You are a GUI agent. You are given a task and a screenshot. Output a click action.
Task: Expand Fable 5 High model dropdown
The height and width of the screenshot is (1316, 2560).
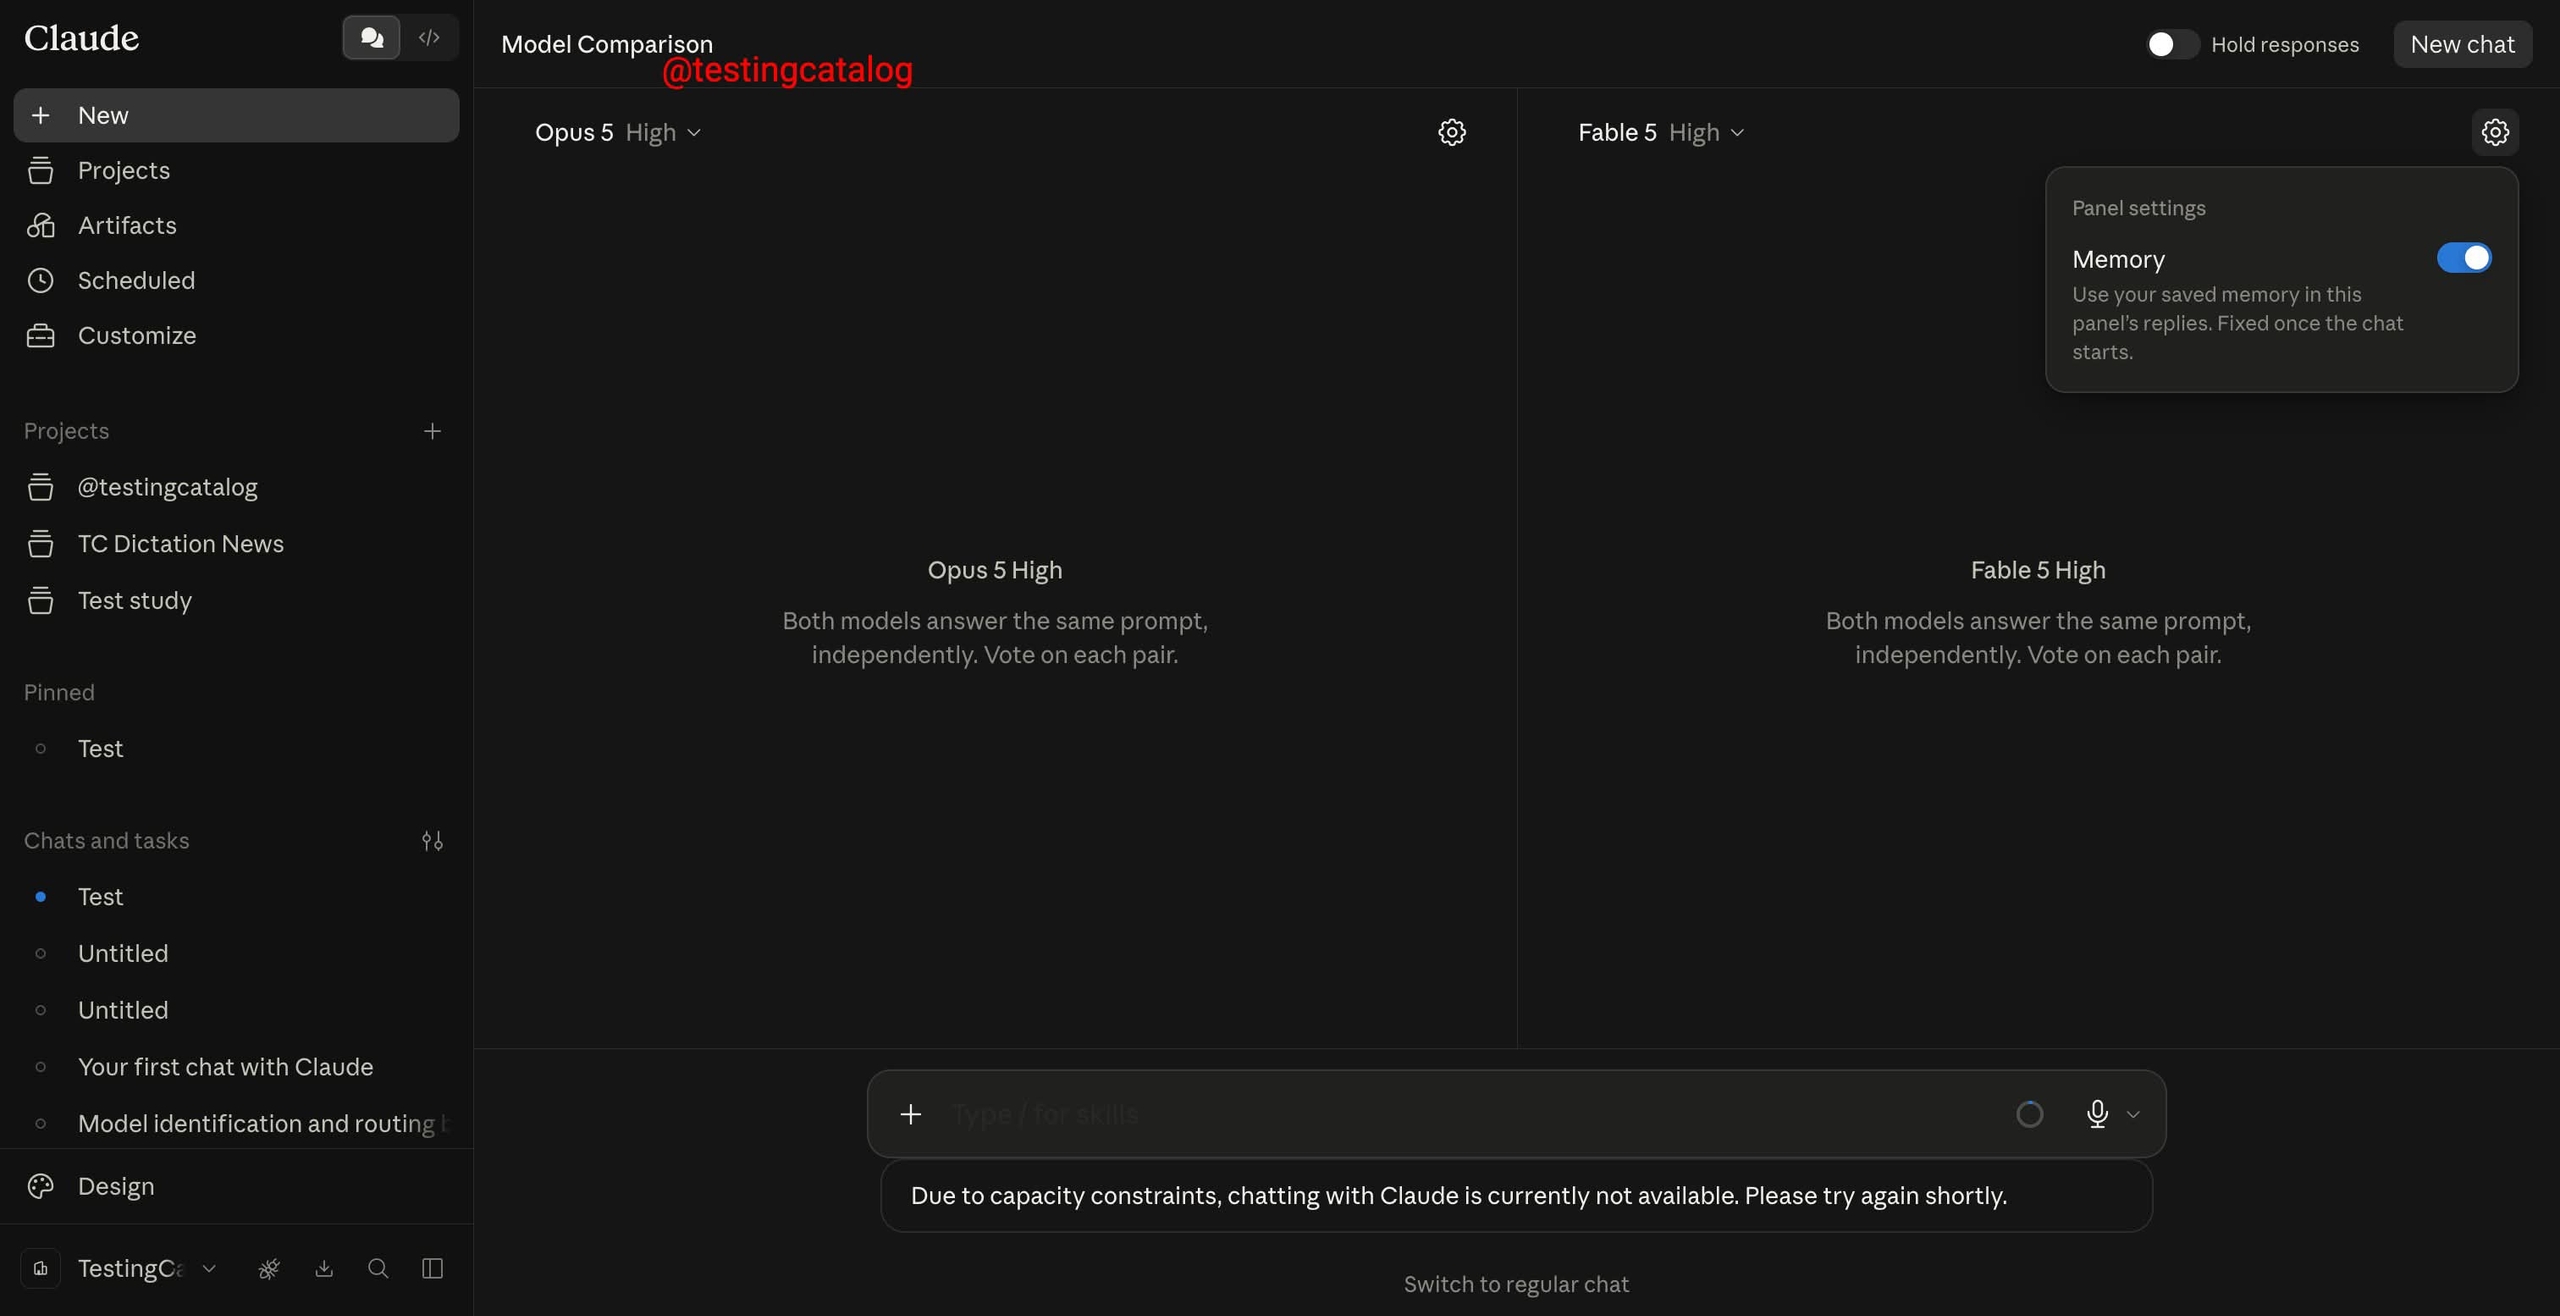(1661, 132)
